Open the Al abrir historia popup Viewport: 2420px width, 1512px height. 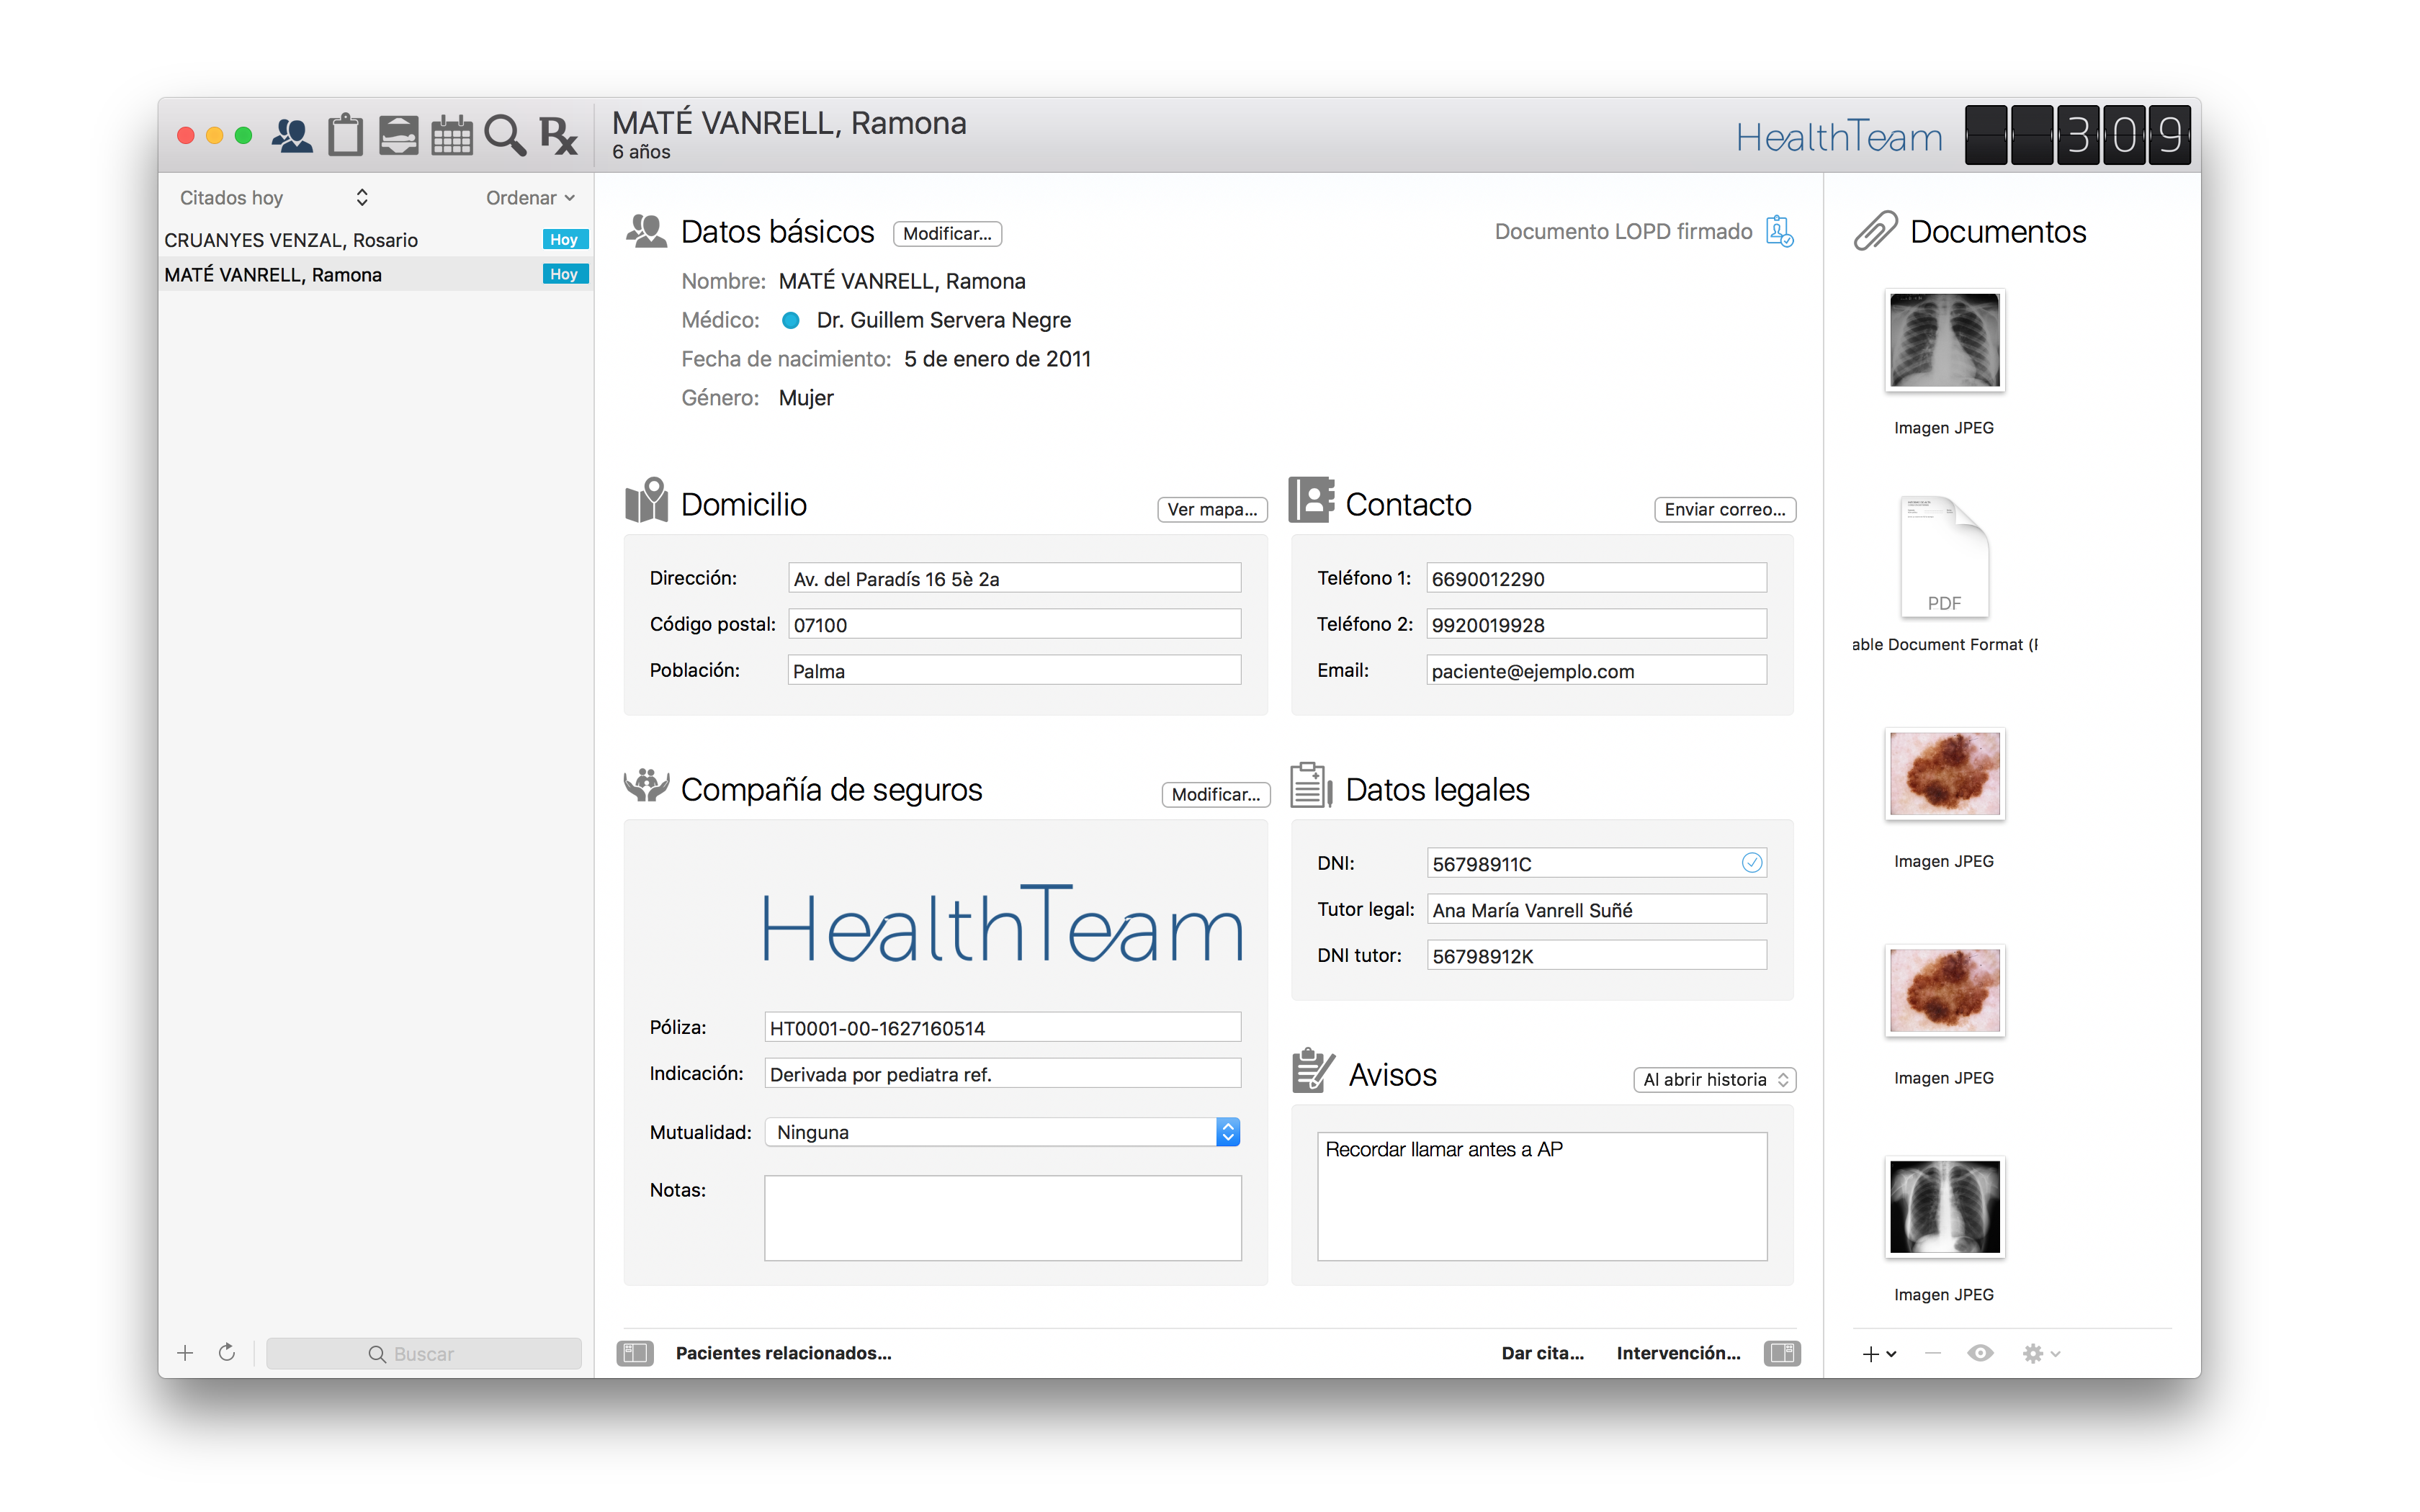click(x=1714, y=1079)
